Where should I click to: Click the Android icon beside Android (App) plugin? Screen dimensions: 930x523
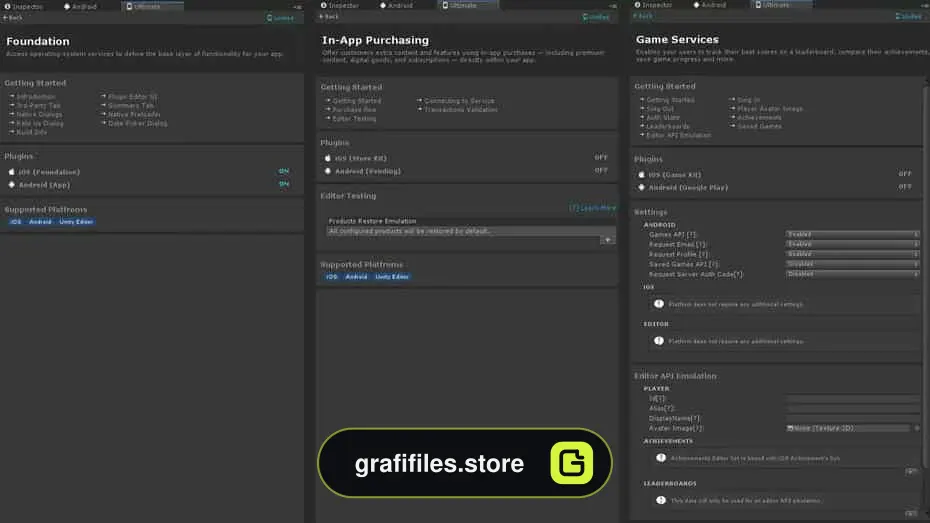11,185
